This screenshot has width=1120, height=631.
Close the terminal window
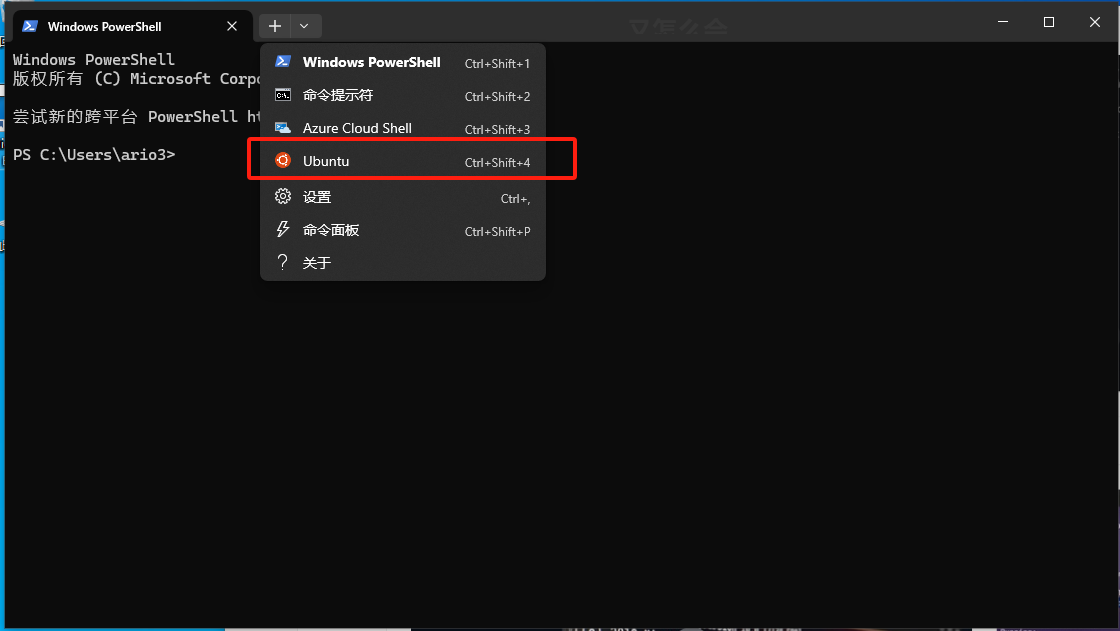1094,22
